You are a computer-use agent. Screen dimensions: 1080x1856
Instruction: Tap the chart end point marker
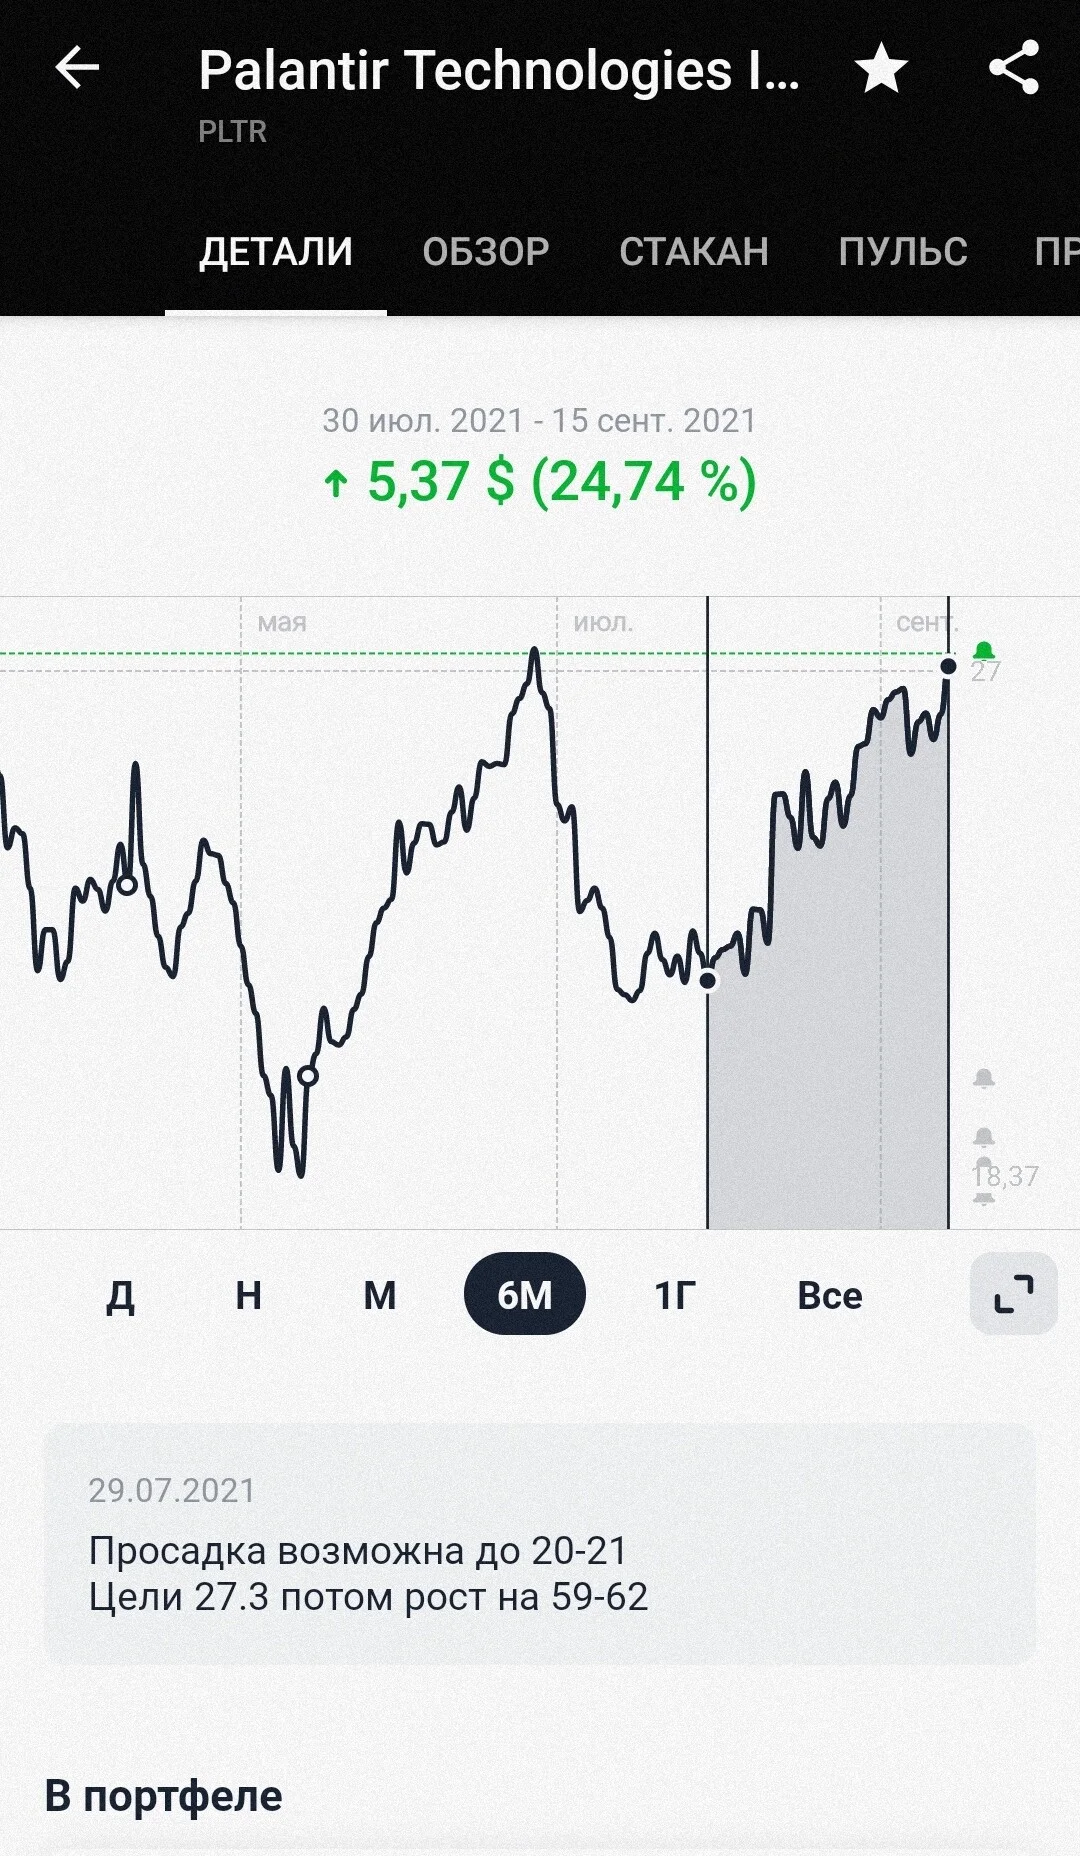[948, 666]
